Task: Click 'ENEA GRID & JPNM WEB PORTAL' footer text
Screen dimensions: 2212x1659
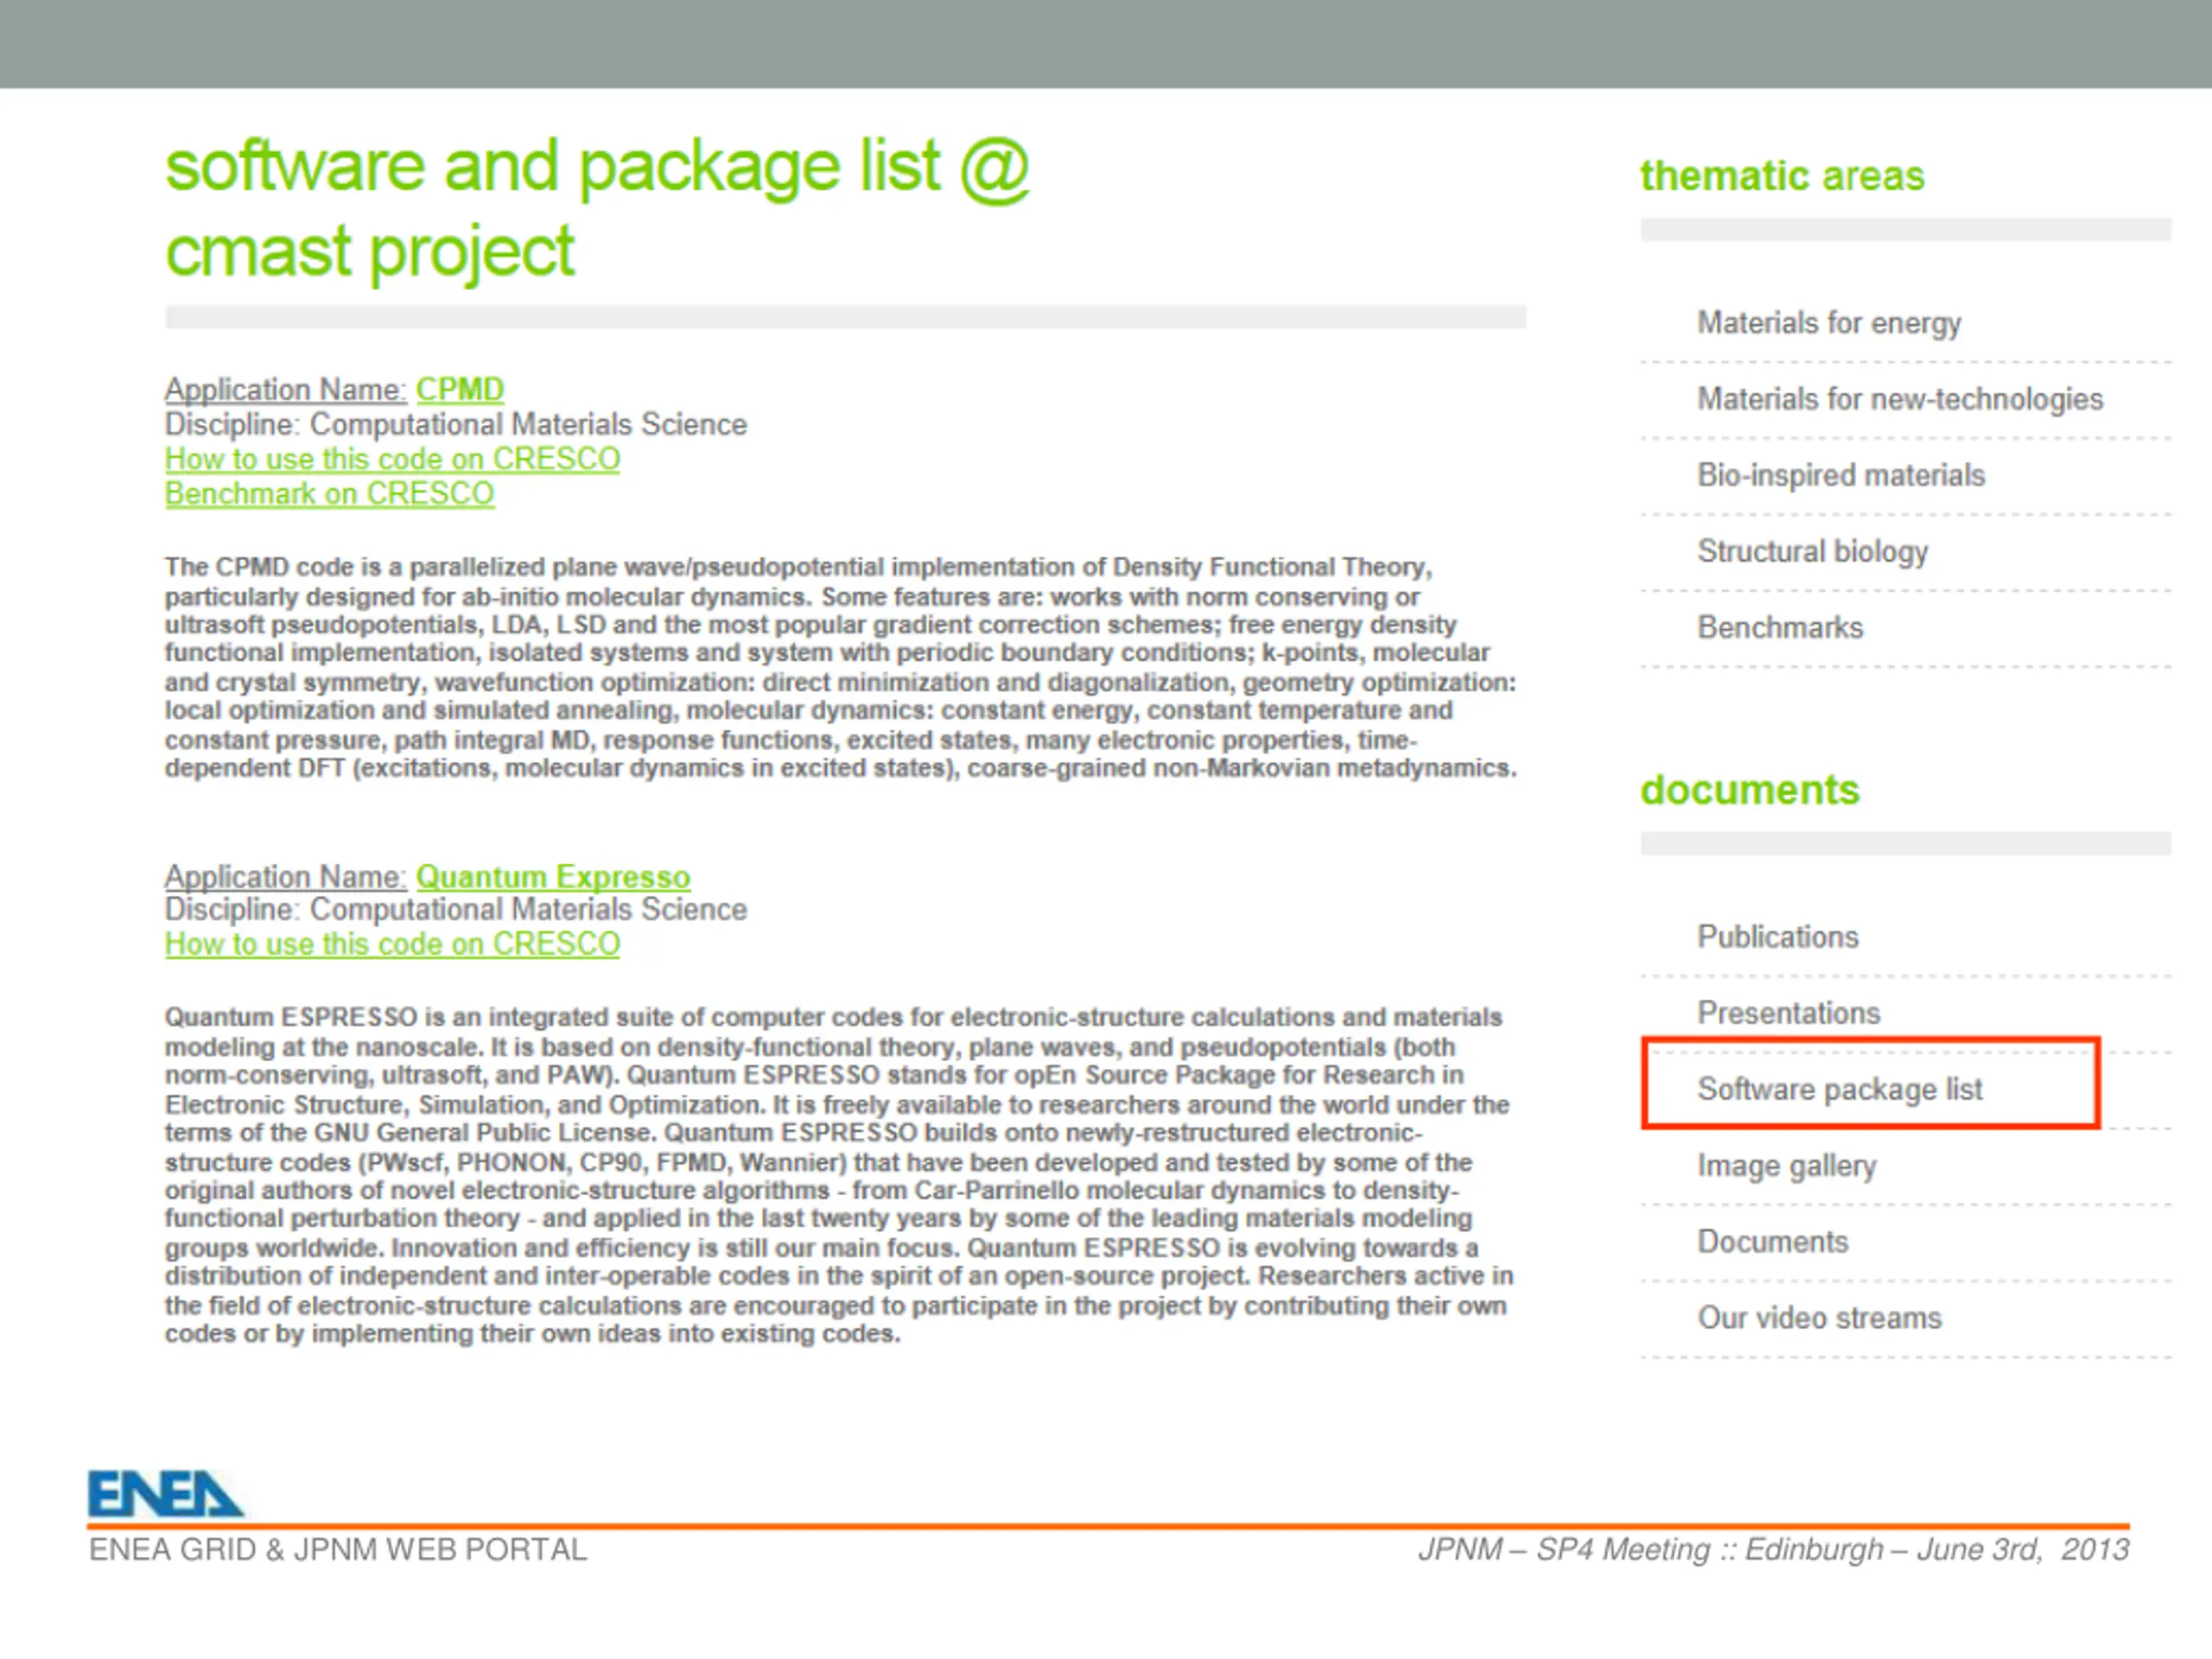Action: [338, 1550]
